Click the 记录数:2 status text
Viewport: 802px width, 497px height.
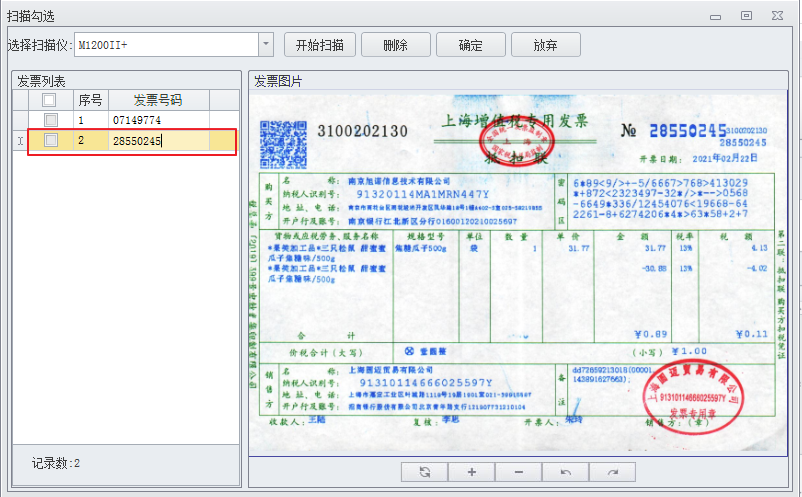click(56, 463)
